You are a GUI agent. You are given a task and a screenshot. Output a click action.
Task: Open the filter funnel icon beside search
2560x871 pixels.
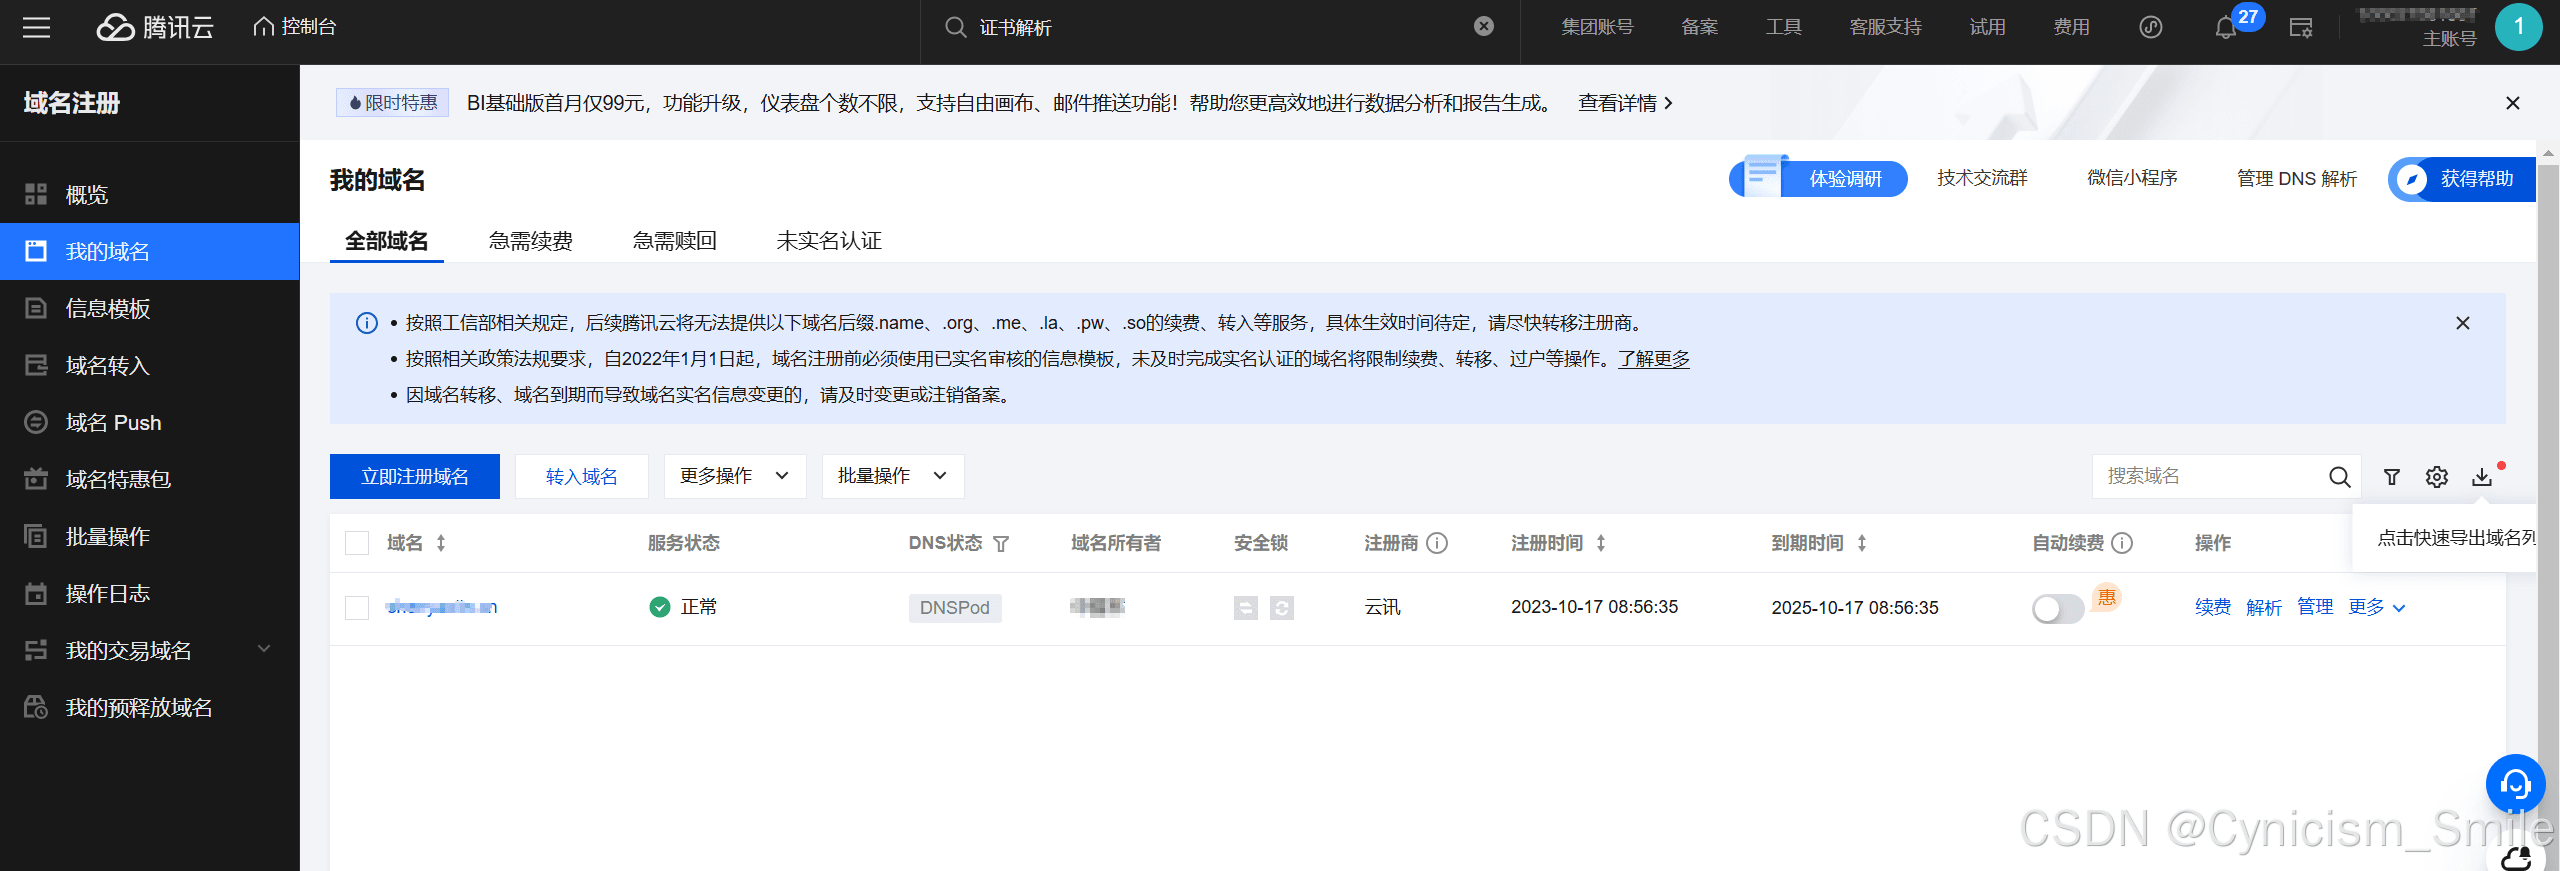tap(2392, 477)
